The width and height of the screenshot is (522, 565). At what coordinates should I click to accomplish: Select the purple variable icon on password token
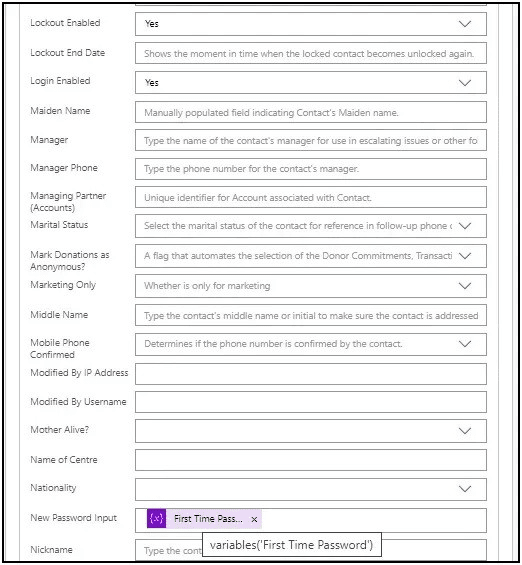[x=156, y=519]
